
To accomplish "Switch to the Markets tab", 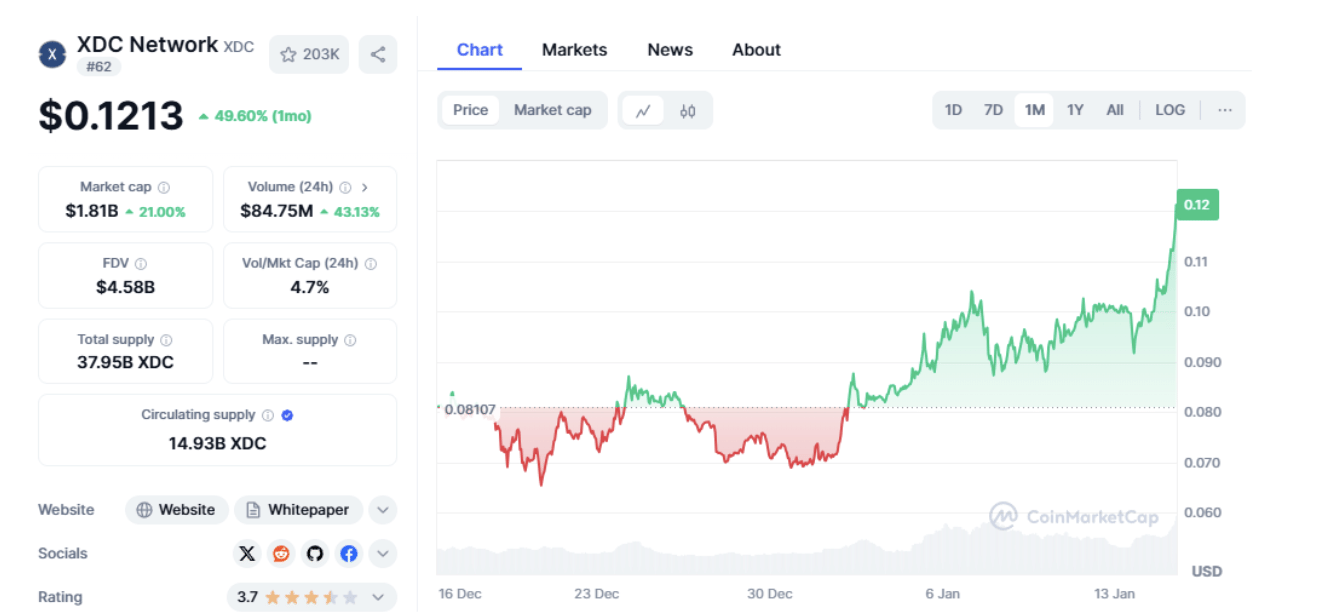I will [574, 50].
